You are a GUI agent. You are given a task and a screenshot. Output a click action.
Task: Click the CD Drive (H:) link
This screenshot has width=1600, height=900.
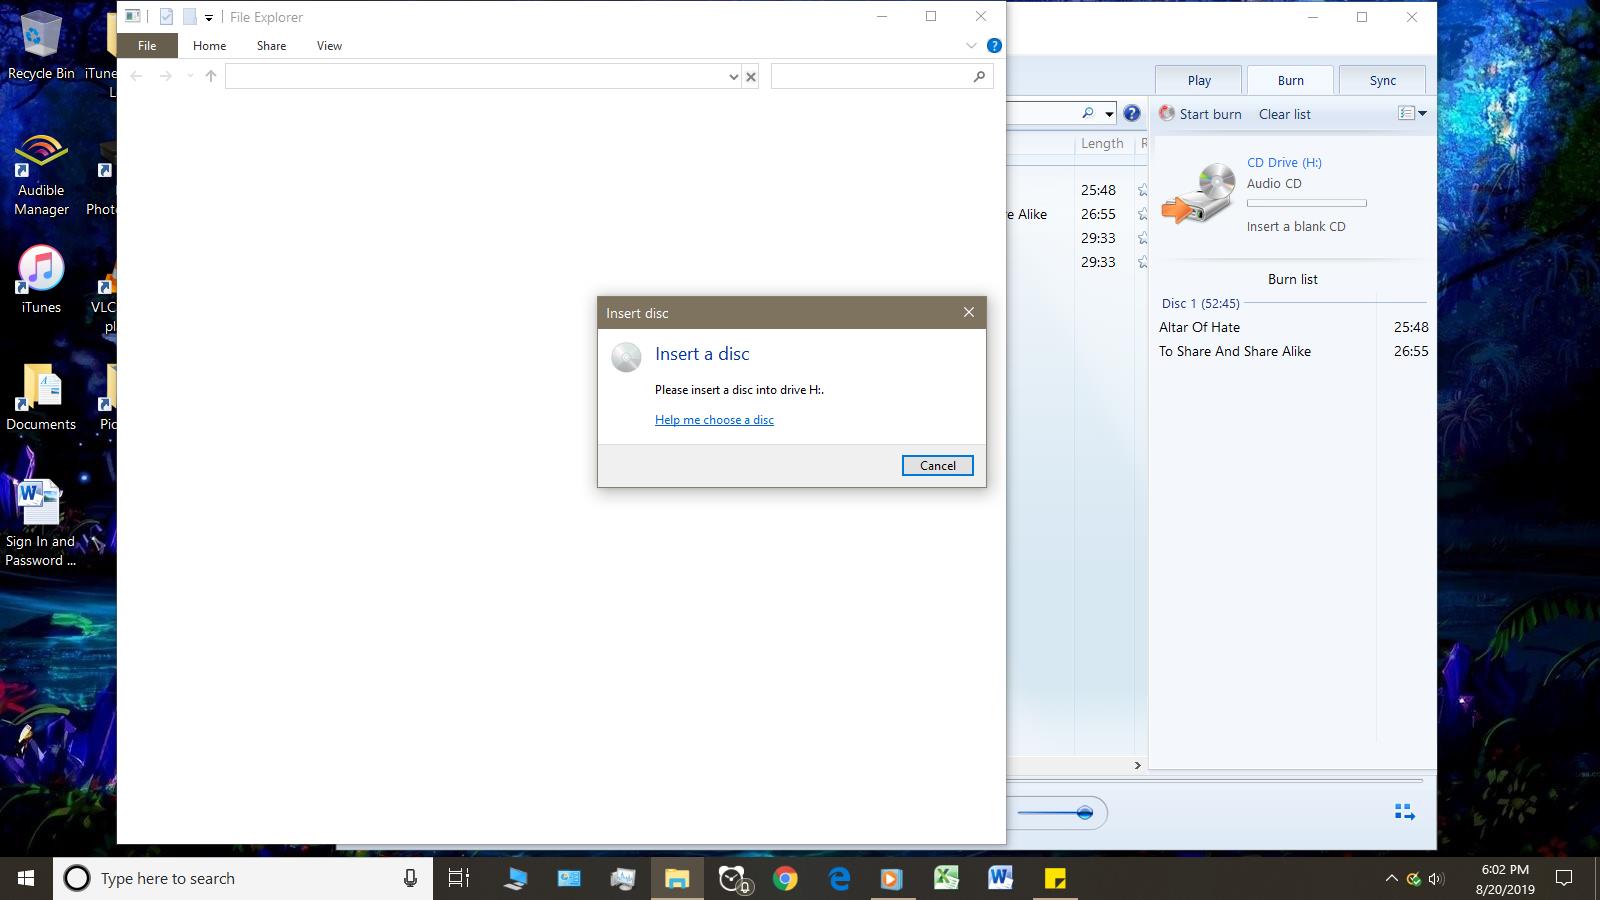coord(1284,162)
